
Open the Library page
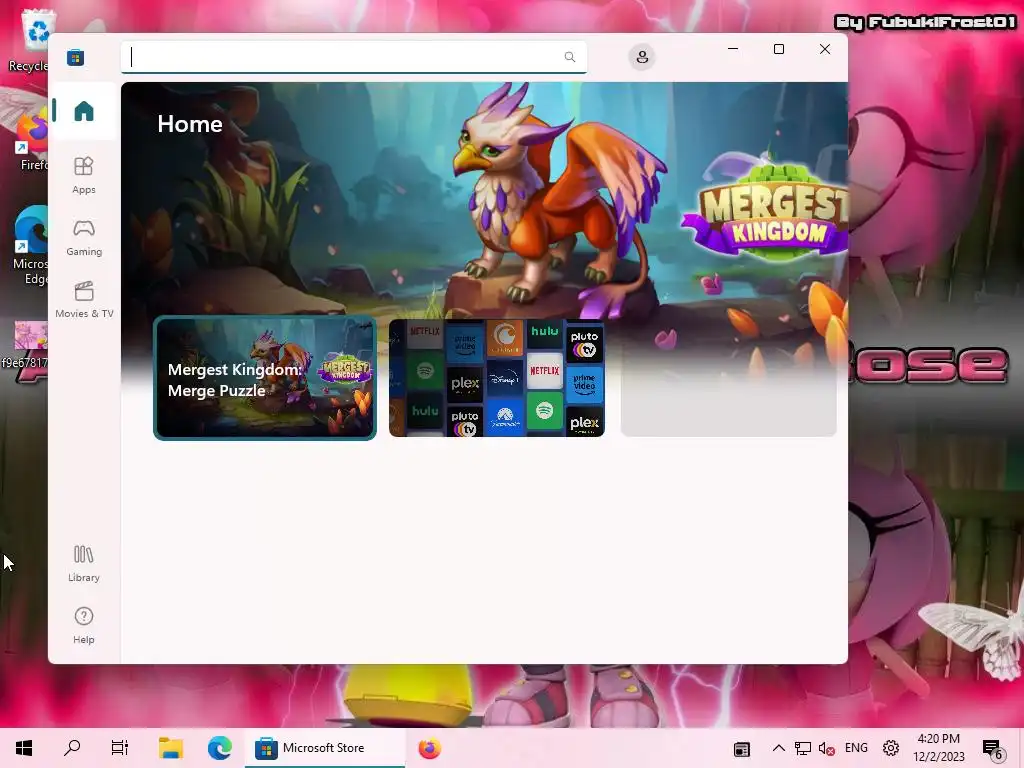click(x=84, y=564)
